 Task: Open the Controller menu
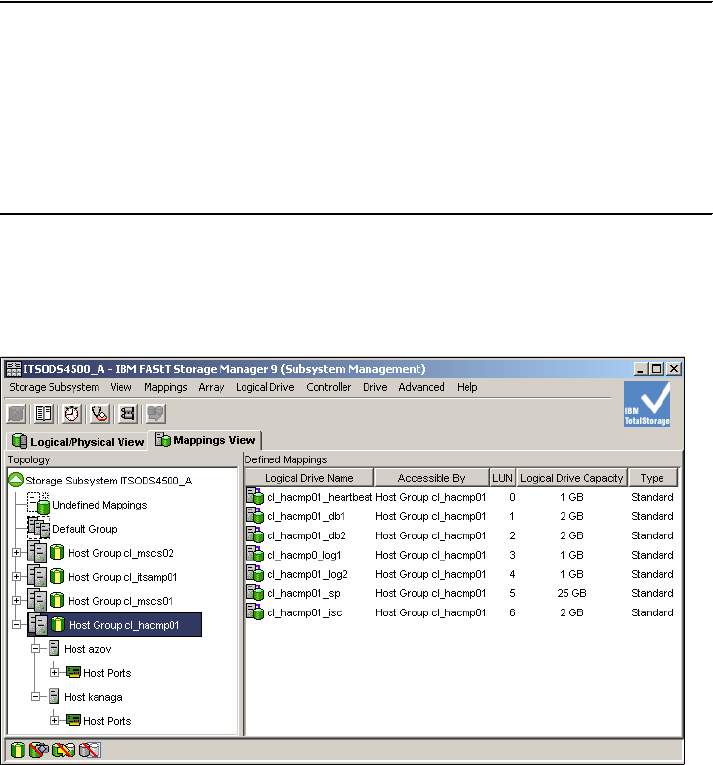328,387
